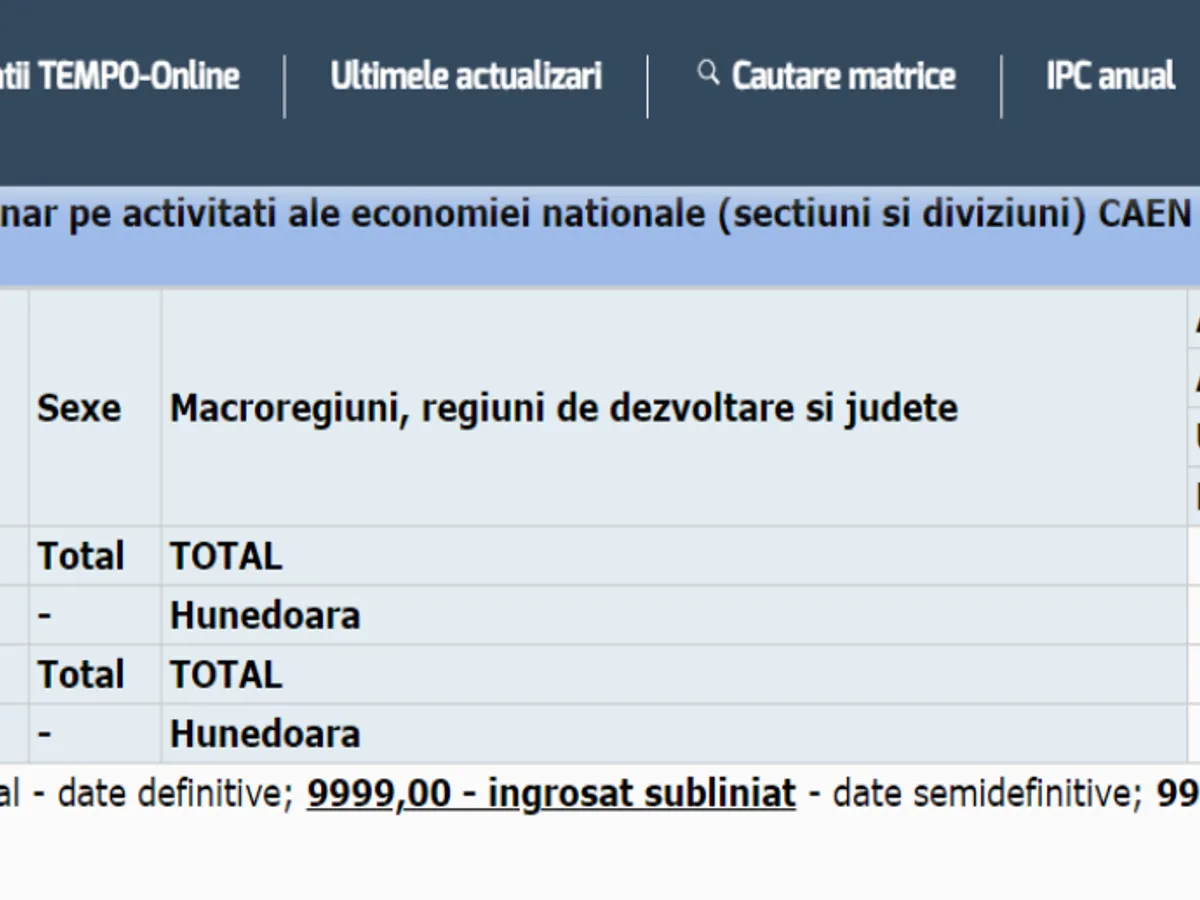Click the underlined 9999,00 ingrosat subliniat legend

(x=551, y=793)
